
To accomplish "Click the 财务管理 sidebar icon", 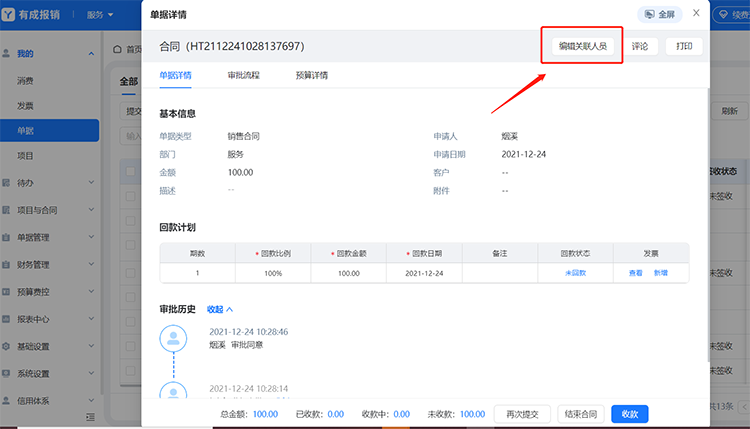I will (x=7, y=265).
